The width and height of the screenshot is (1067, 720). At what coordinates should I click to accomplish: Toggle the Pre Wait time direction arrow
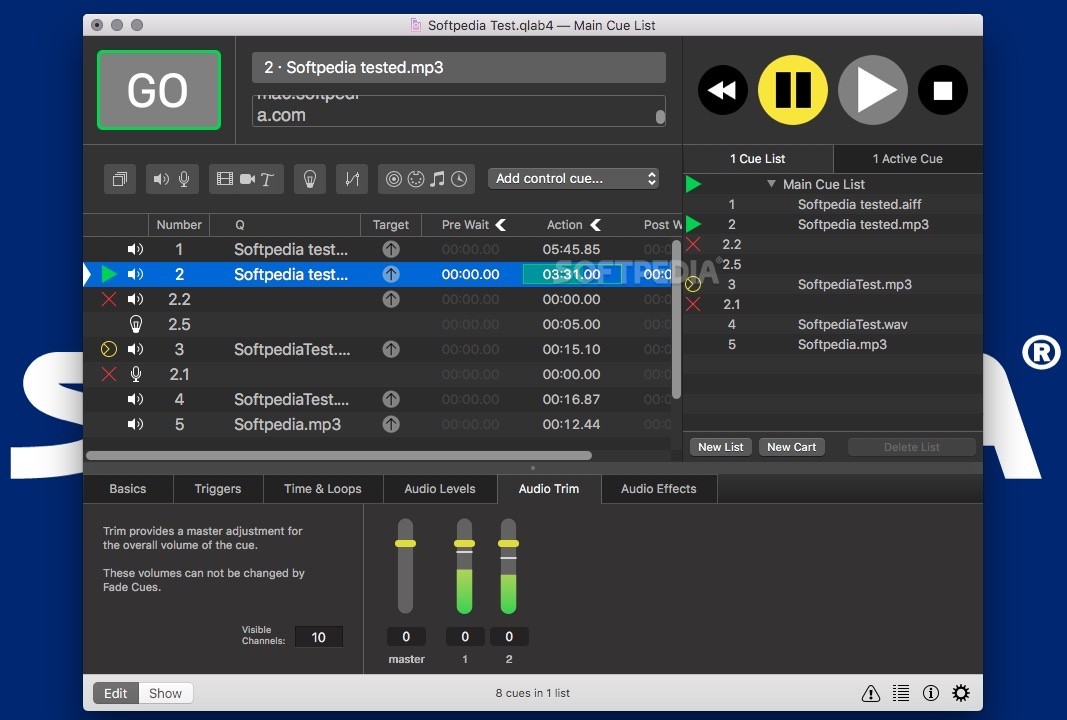click(501, 225)
